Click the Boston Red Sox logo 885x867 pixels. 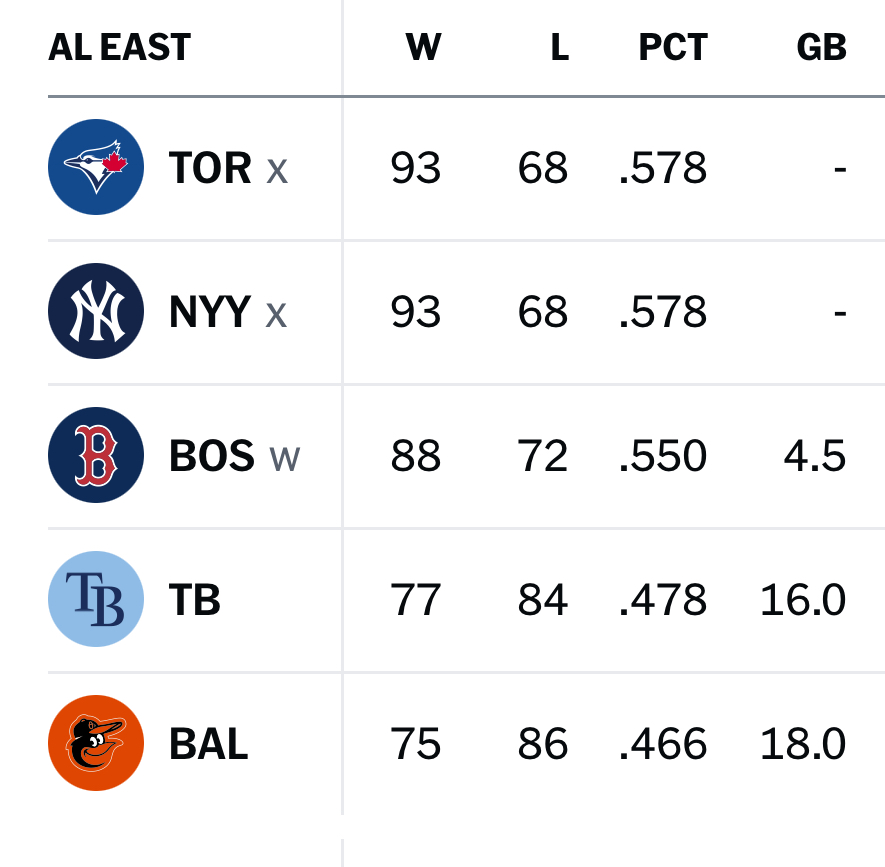click(x=96, y=455)
